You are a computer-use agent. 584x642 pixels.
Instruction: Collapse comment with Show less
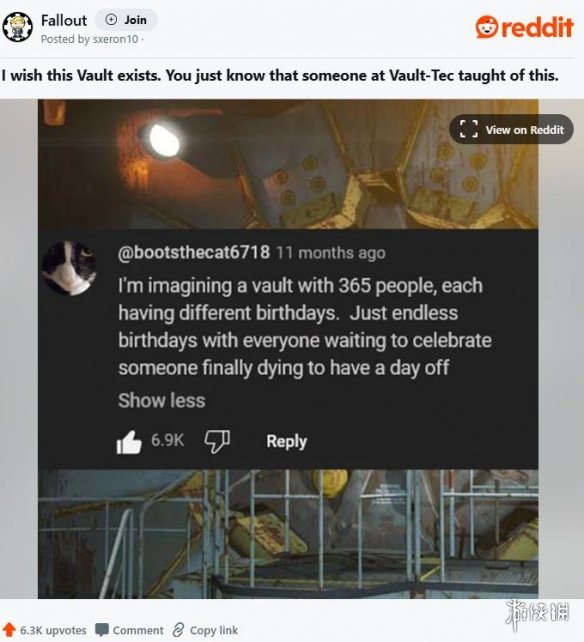[x=161, y=400]
